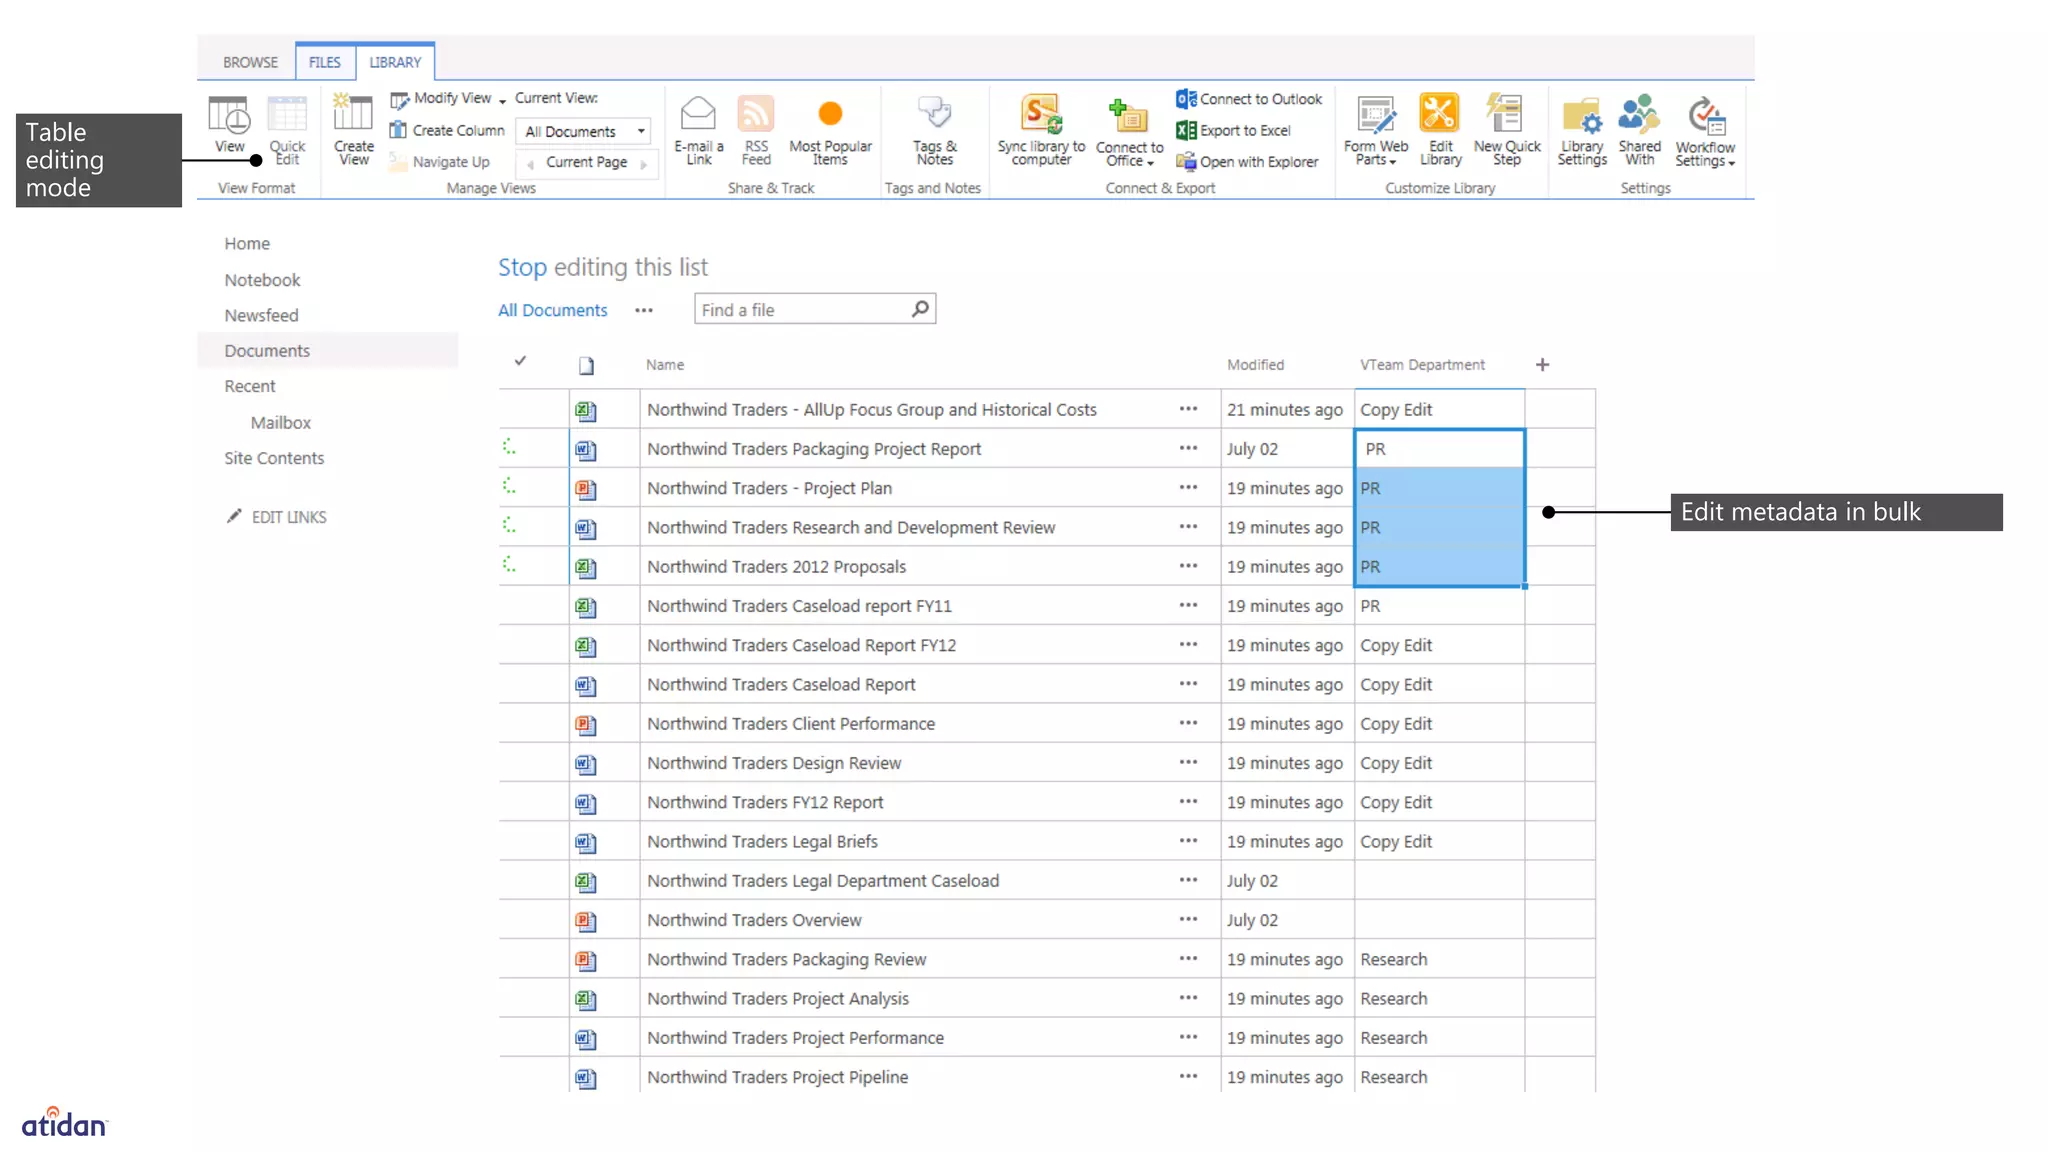This screenshot has height=1152, width=2048.
Task: Switch to the BROWSE tab
Action: coord(250,62)
